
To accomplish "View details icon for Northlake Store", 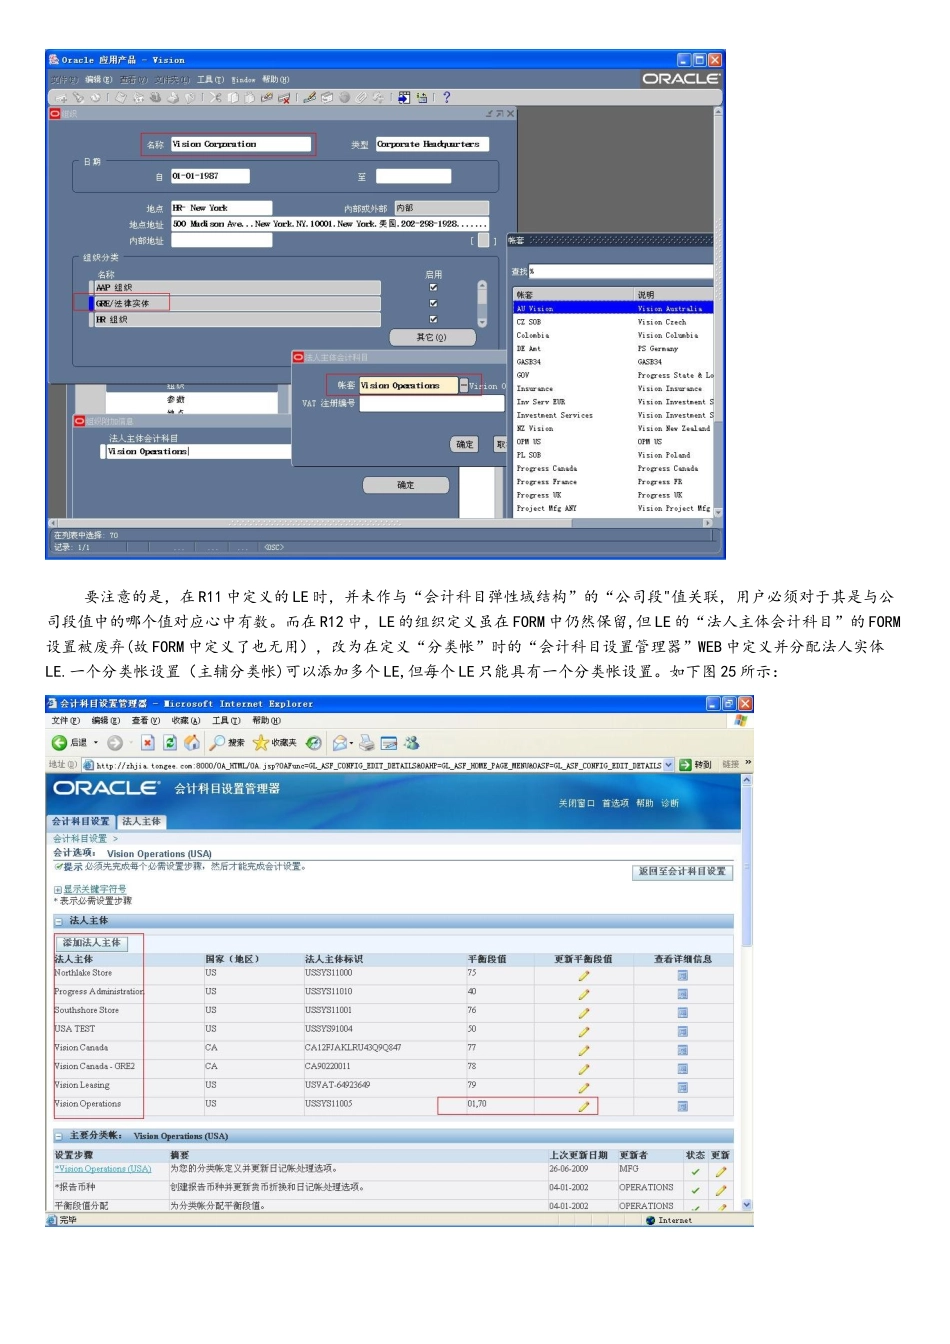I will tap(683, 975).
